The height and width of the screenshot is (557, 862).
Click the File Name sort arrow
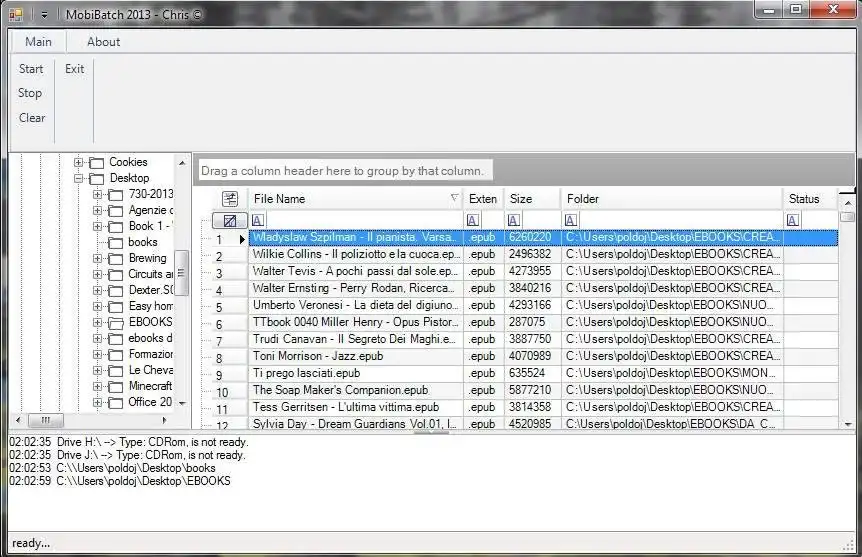455,197
